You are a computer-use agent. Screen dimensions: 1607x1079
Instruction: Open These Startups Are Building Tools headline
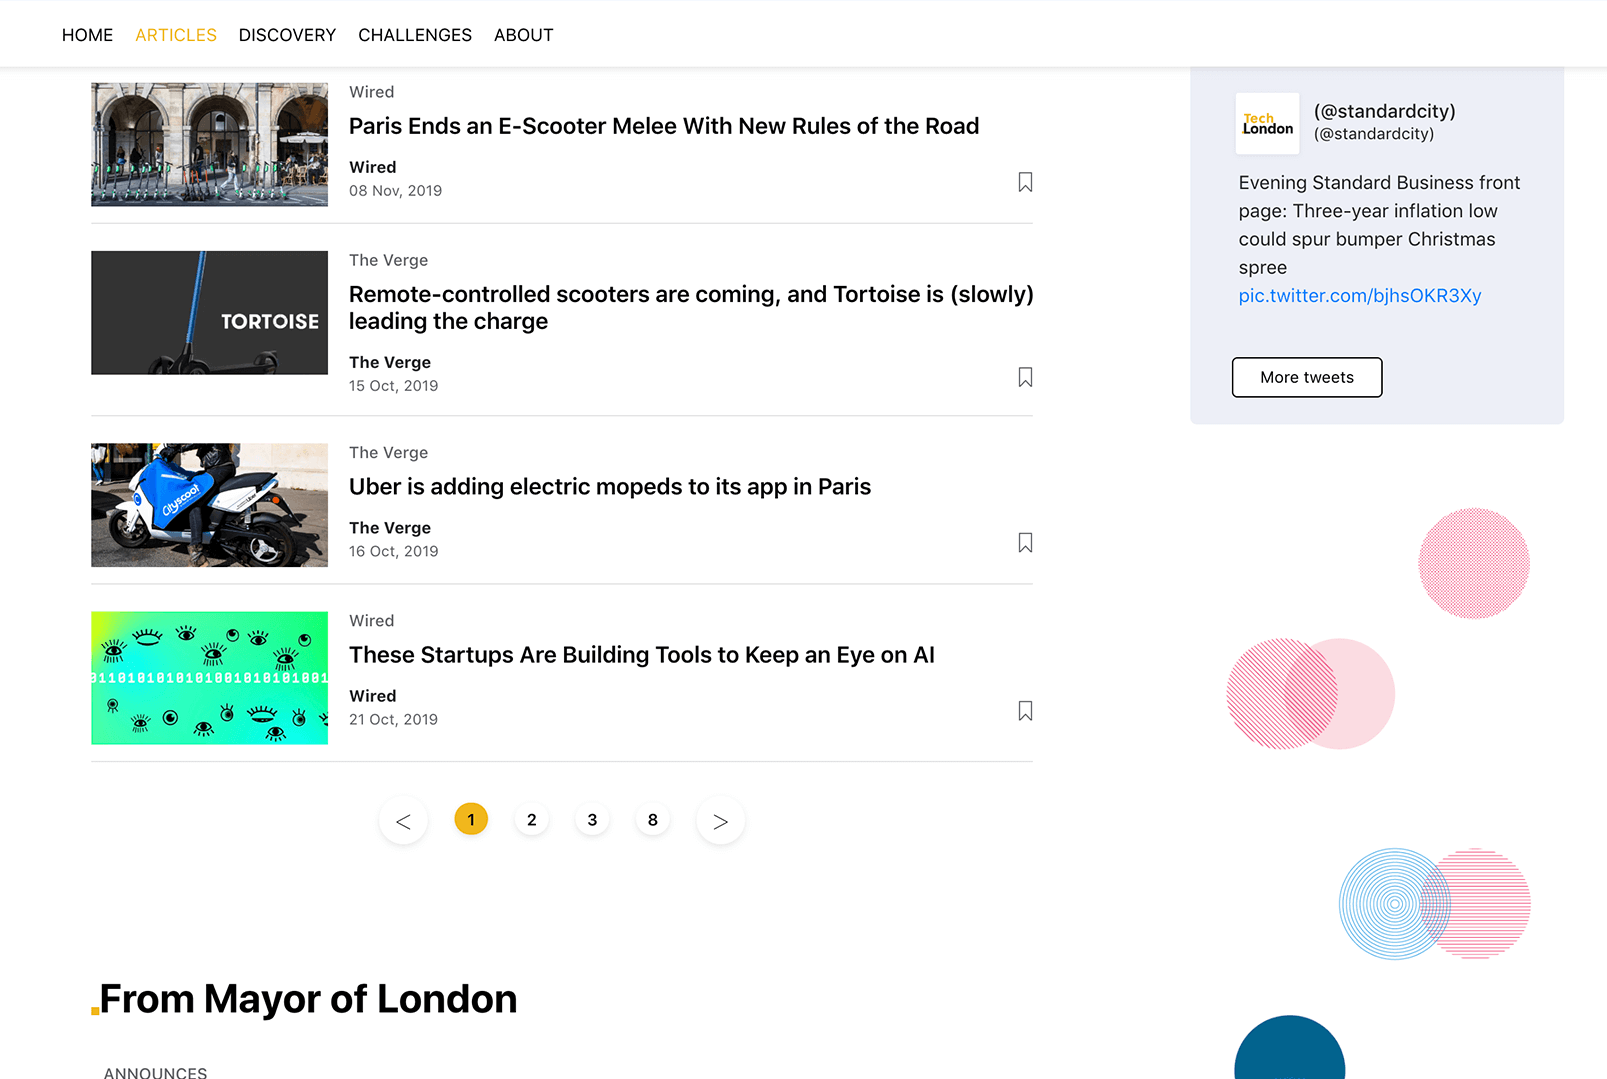[642, 655]
